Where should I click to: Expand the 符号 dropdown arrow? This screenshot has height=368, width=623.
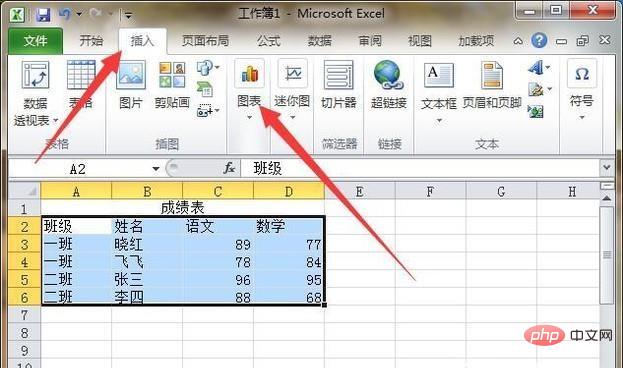tap(582, 117)
